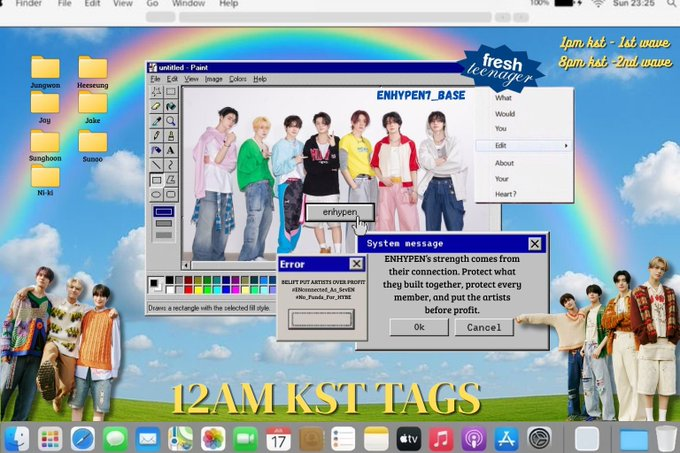Screen dimensions: 680x453
Task: Click Cancel in the System message dialog
Action: (x=484, y=327)
